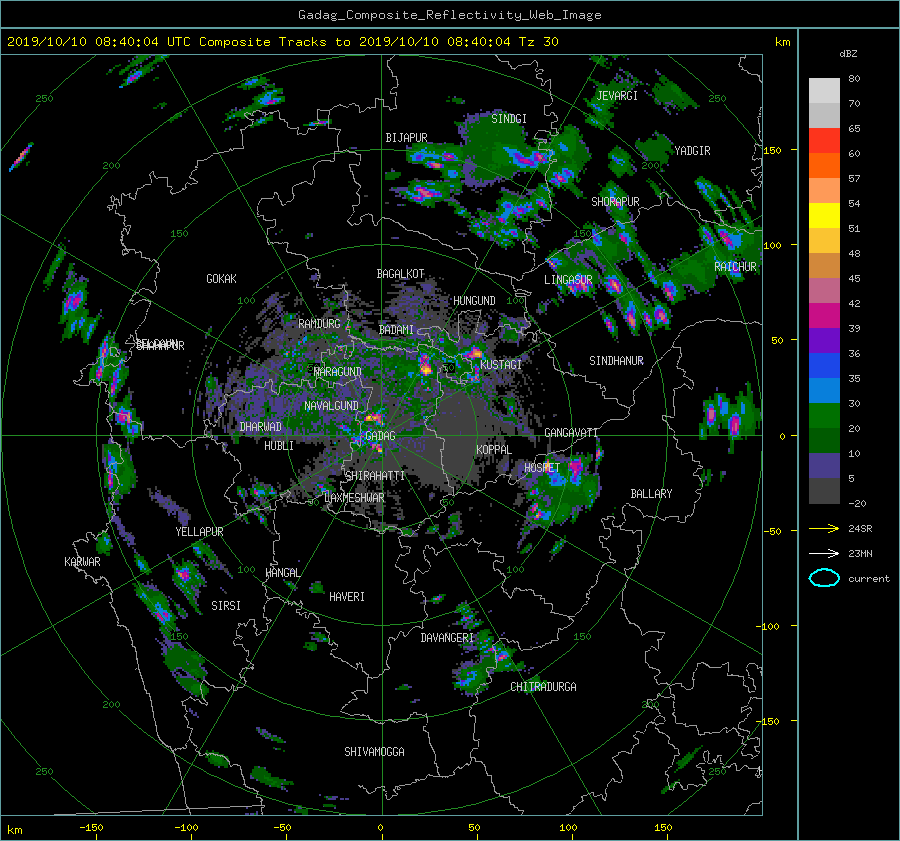
Task: Click the GADAG radar center label
Action: (380, 436)
